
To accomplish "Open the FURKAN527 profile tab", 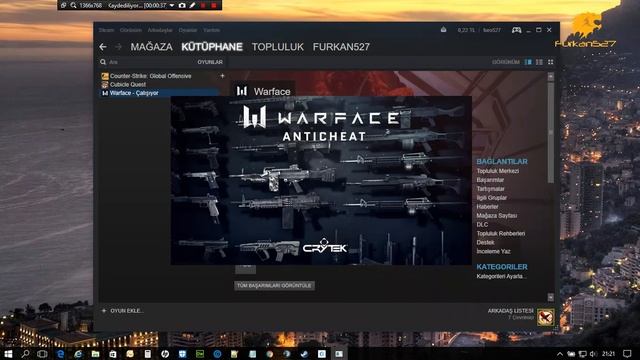I will coord(341,47).
